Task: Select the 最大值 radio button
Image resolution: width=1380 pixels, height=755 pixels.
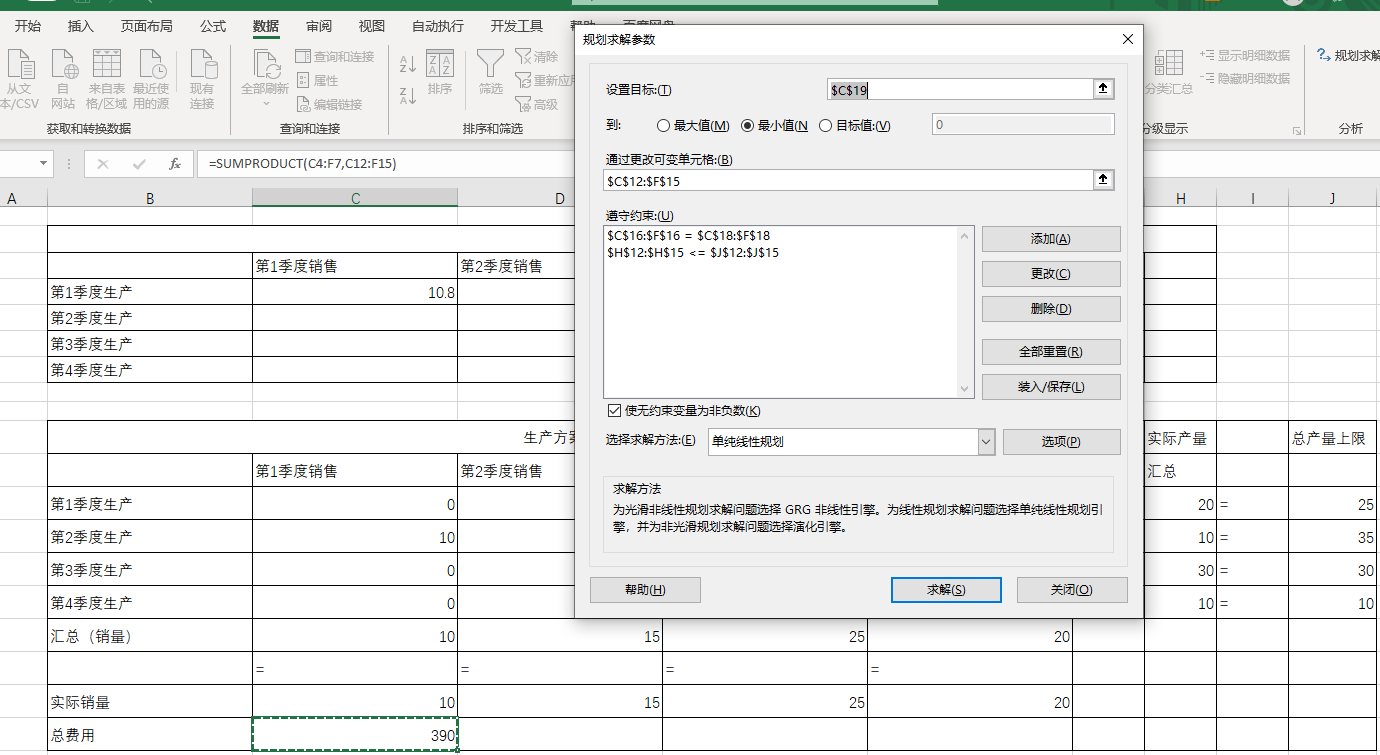Action: coord(663,126)
